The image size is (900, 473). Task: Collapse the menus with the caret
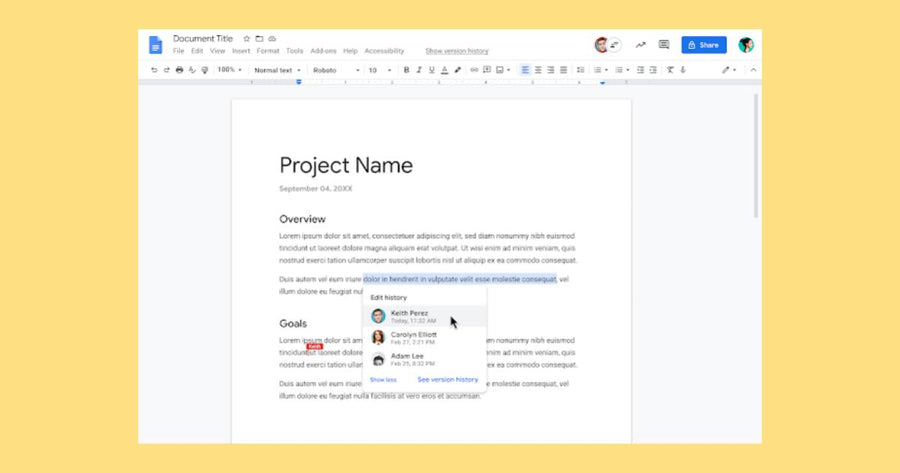[x=754, y=70]
